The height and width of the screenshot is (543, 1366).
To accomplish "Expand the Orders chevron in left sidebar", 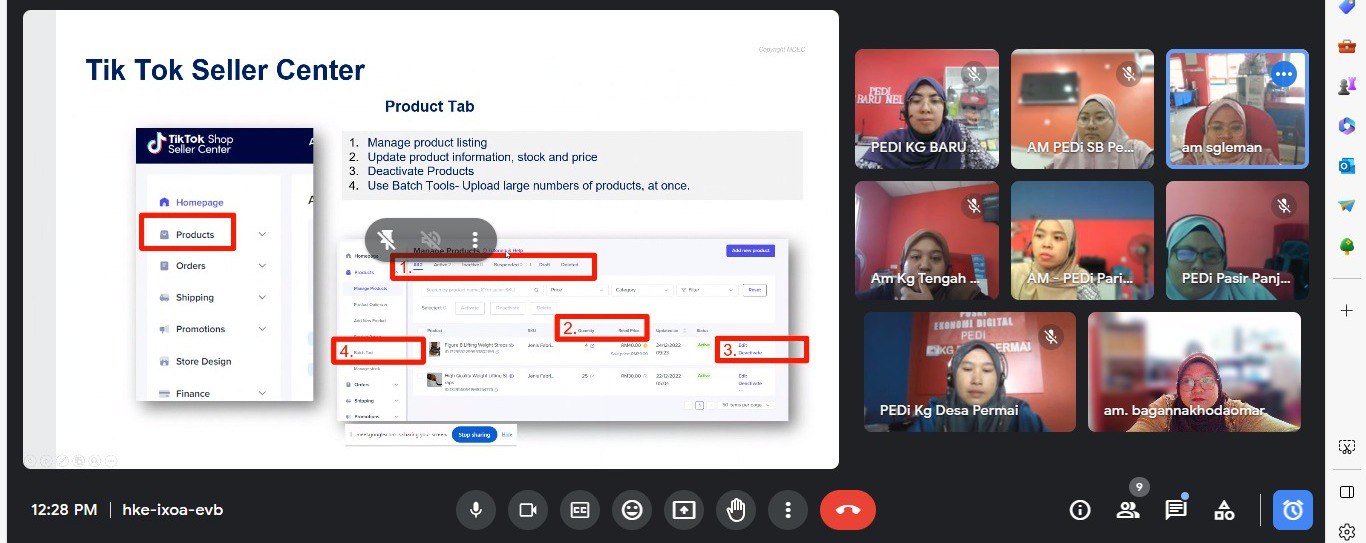I will point(262,266).
